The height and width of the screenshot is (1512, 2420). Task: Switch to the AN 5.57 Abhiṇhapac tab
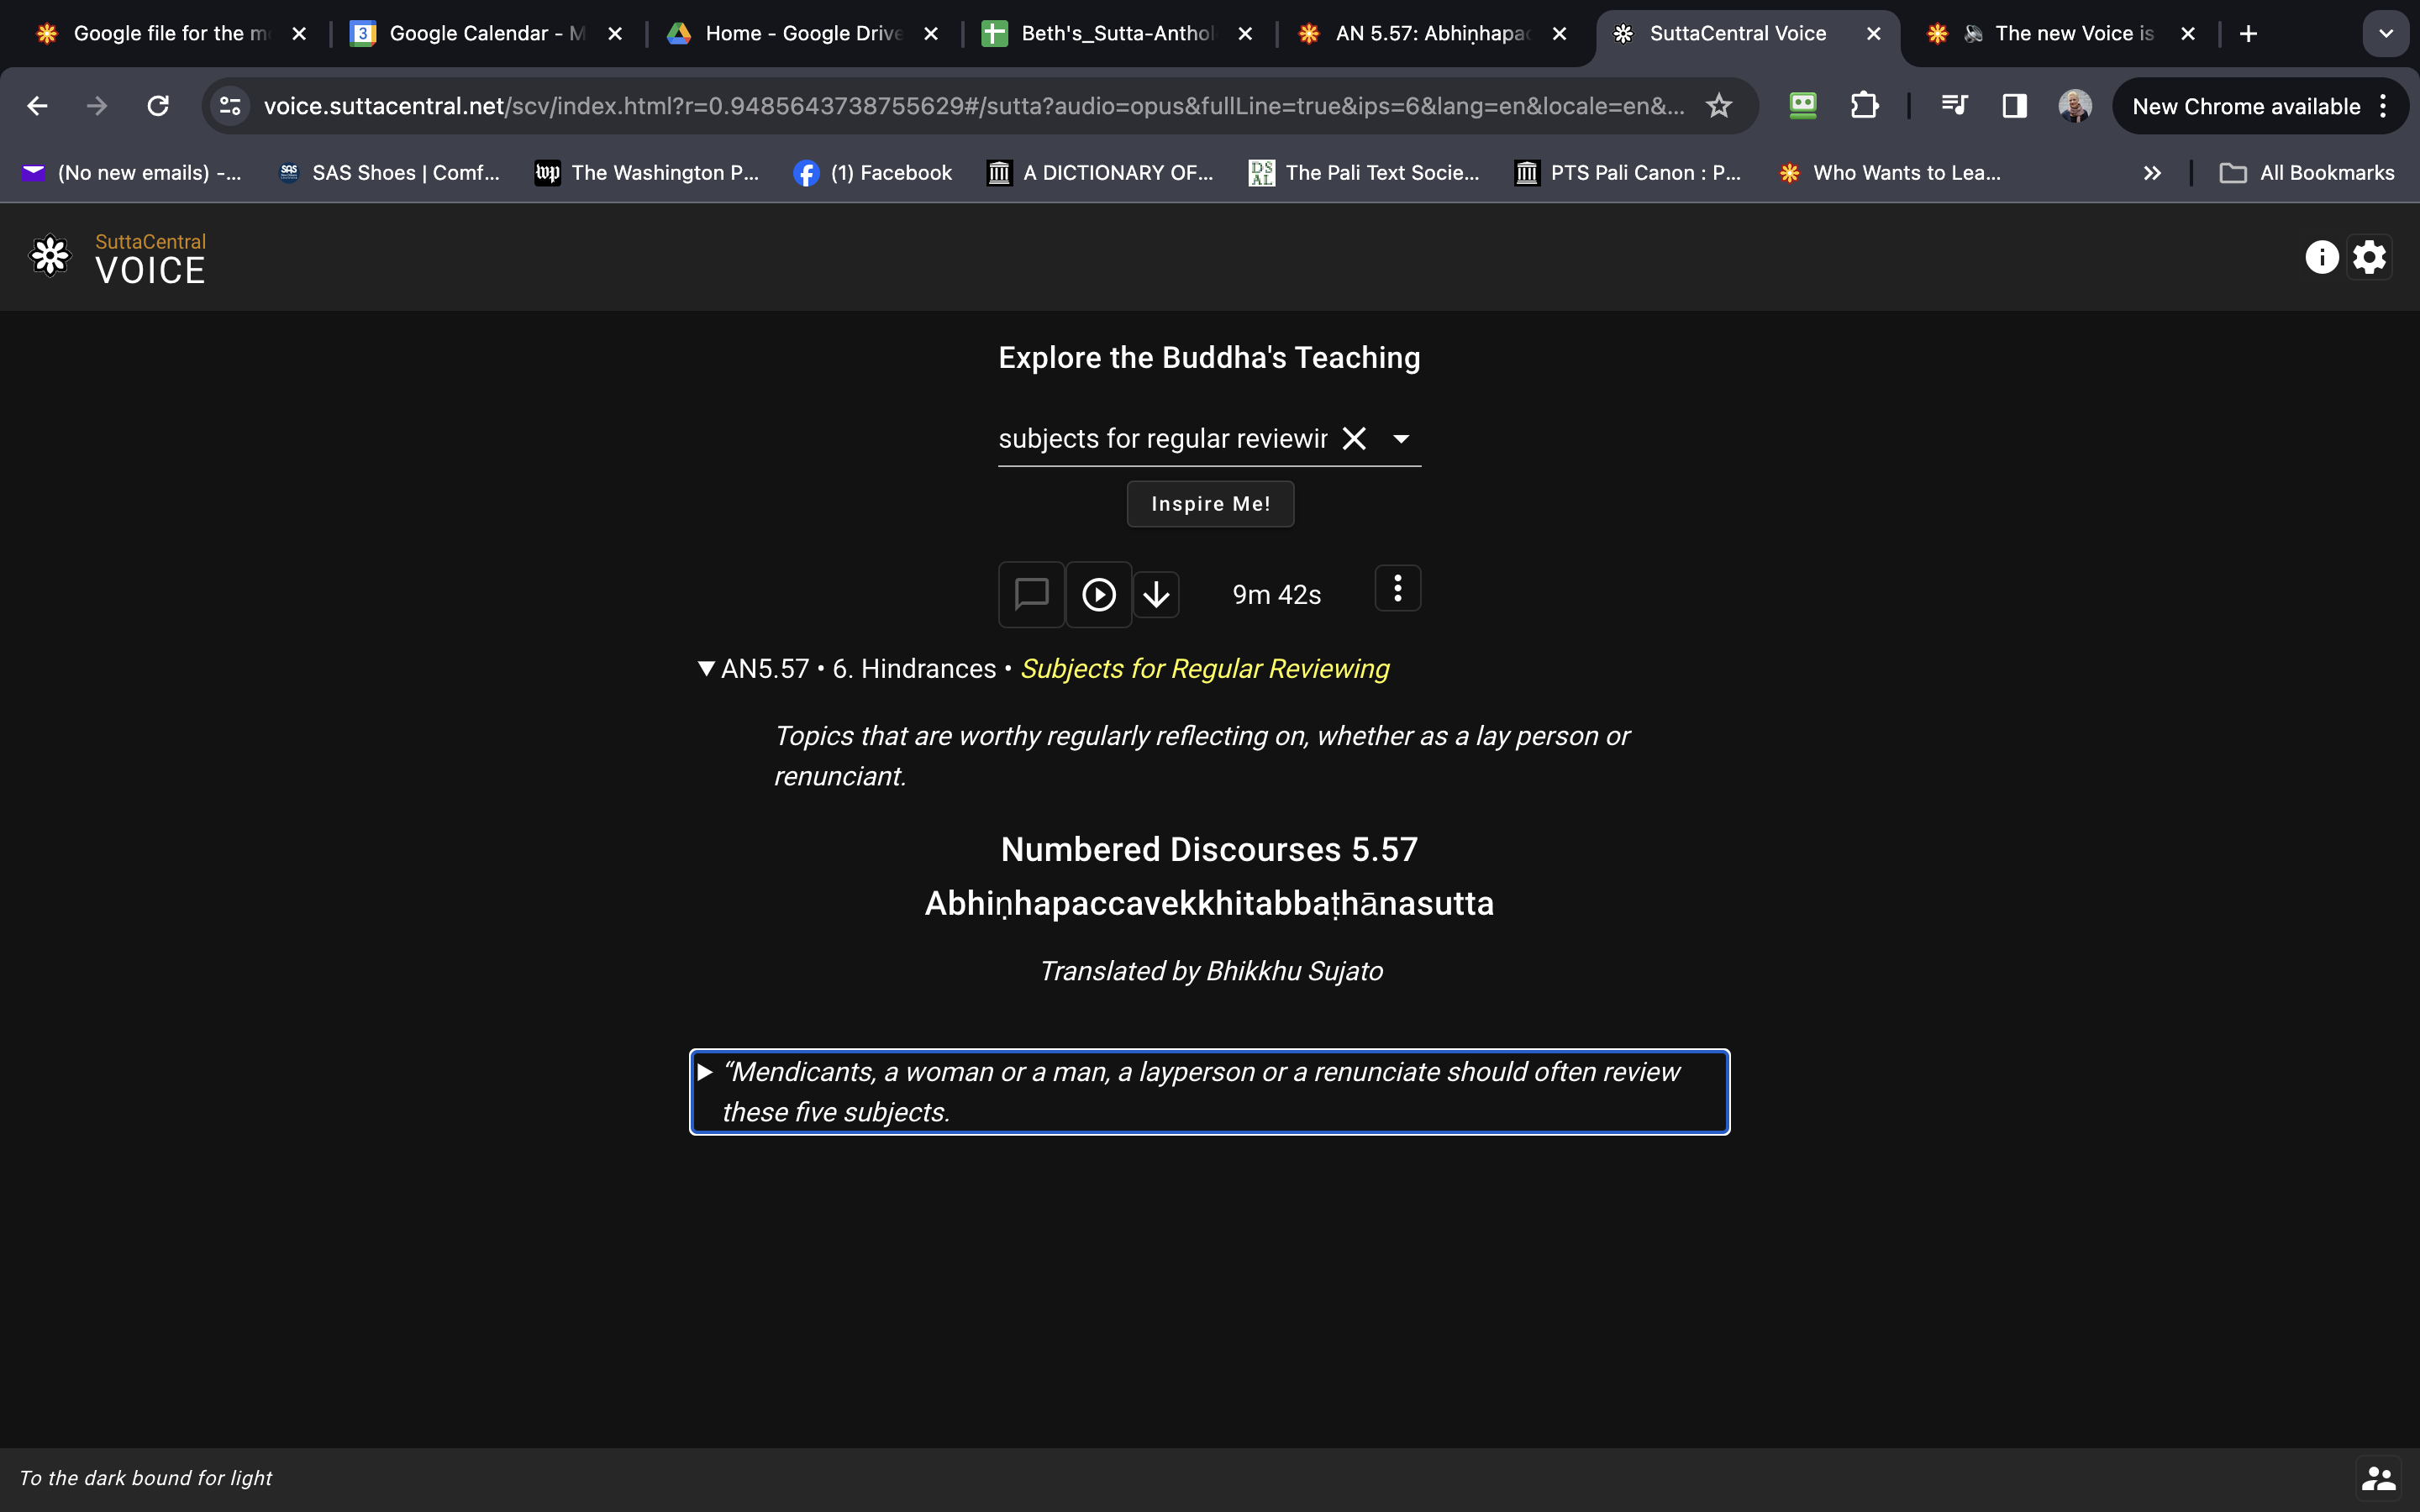click(x=1430, y=34)
